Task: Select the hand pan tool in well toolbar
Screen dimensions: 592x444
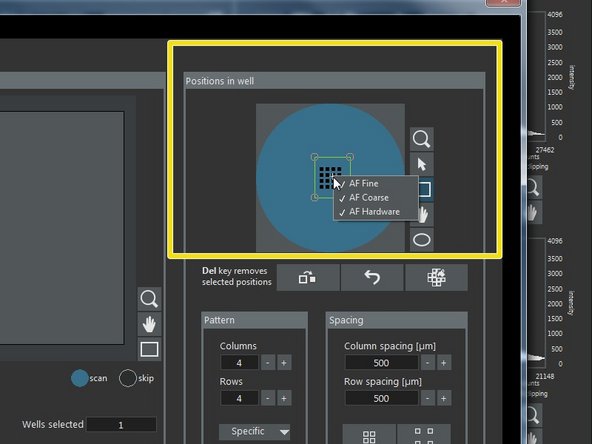Action: tap(424, 214)
